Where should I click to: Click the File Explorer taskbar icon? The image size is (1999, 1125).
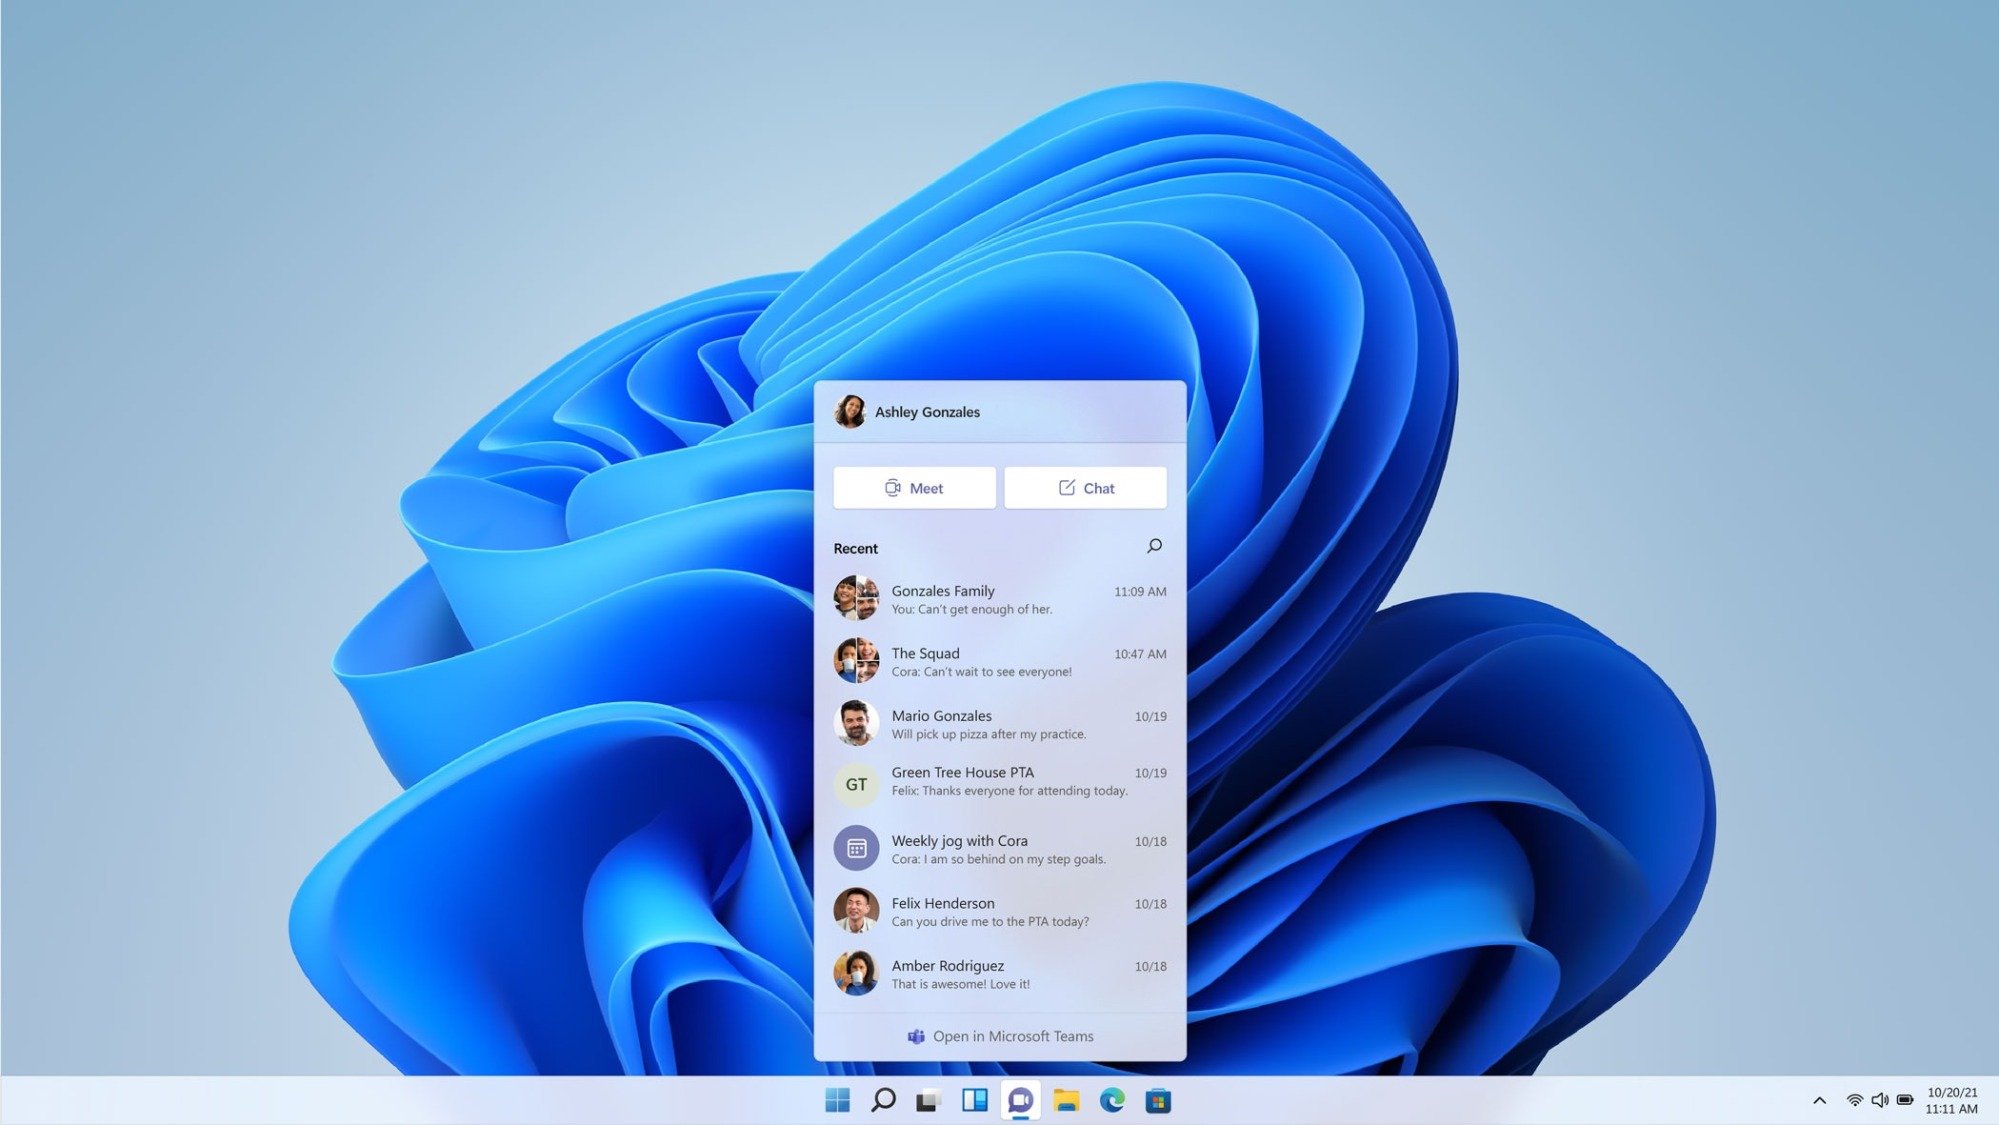[1070, 1099]
